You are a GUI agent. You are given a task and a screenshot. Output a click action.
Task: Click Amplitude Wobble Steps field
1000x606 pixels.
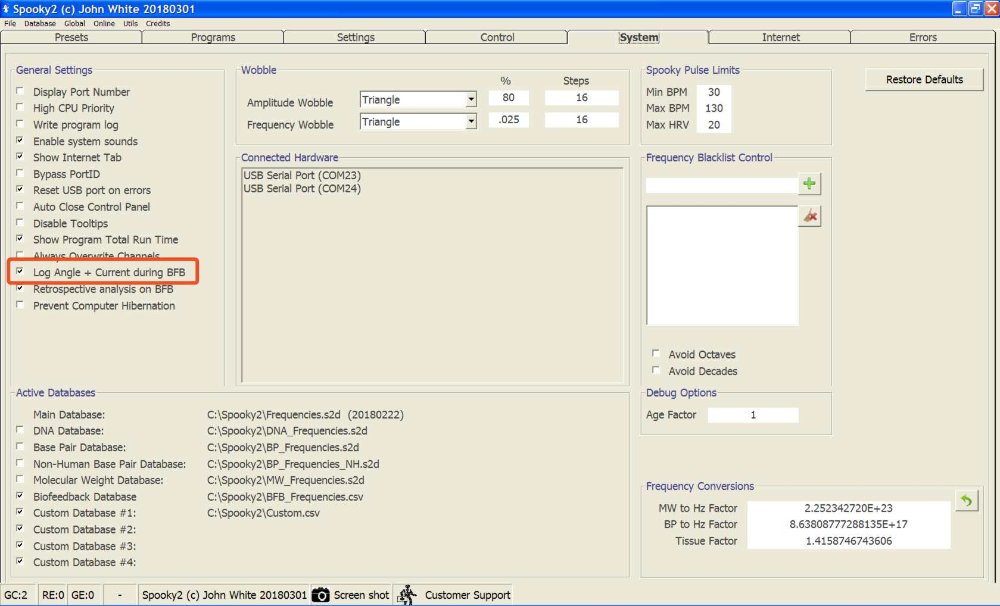[582, 98]
